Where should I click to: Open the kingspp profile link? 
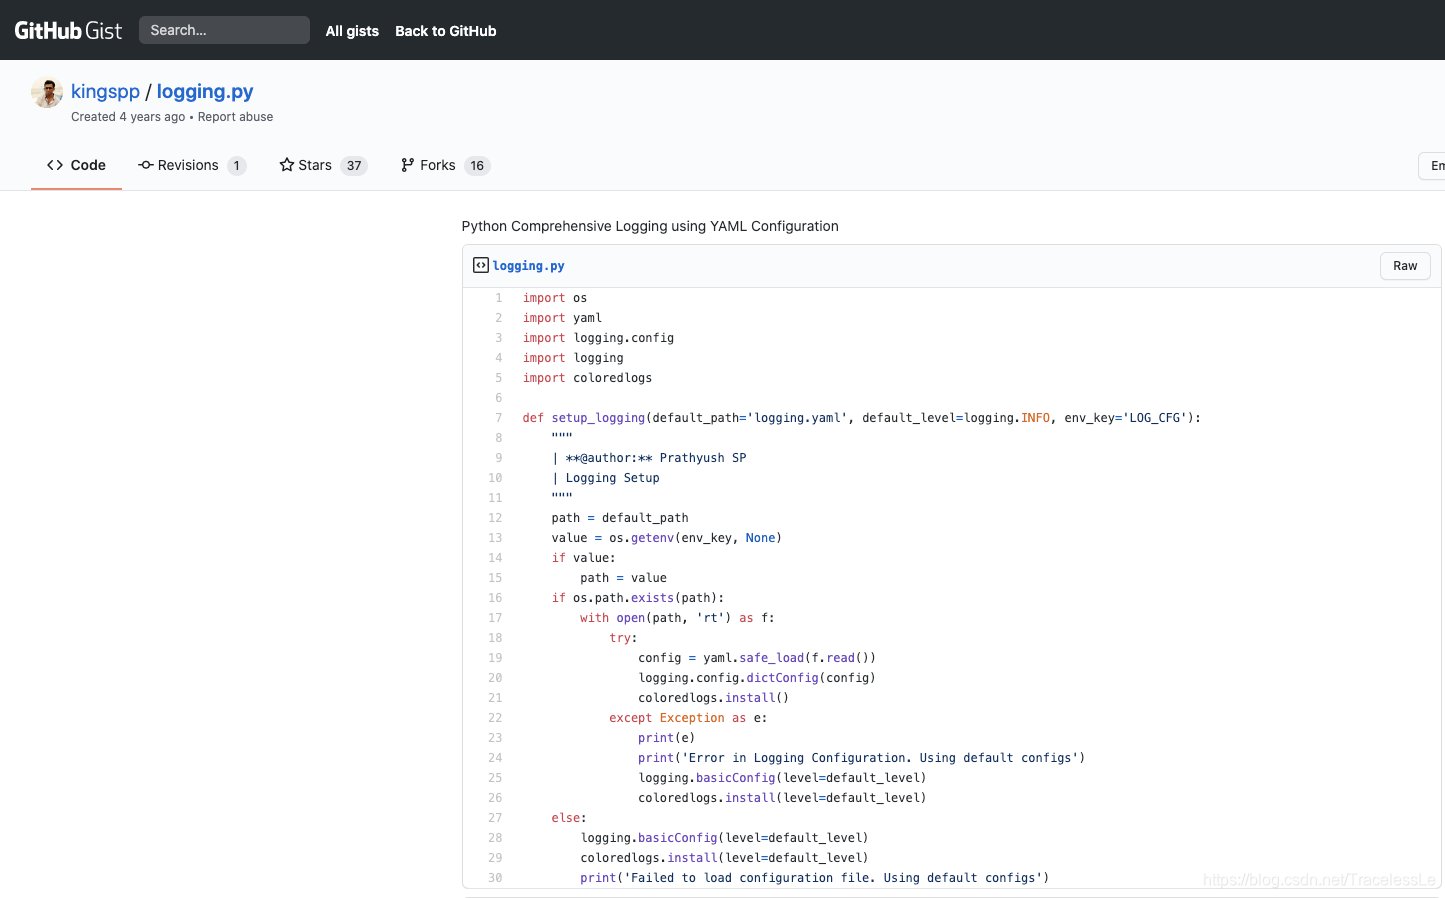[105, 91]
